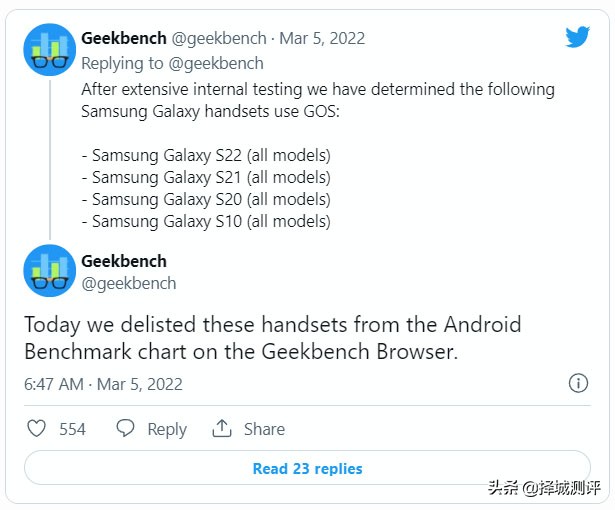Screen dimensions: 615x510
Task: Click the Share text label
Action: pos(264,429)
